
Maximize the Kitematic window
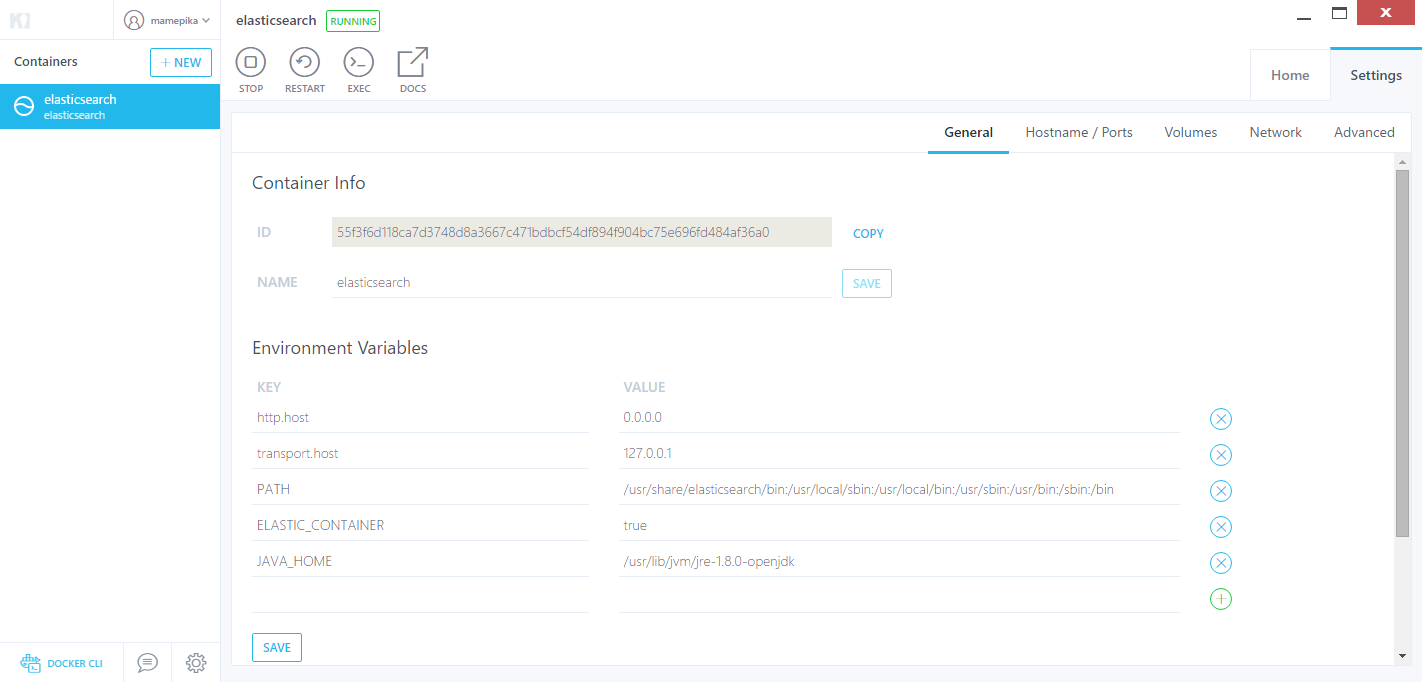[x=1340, y=14]
